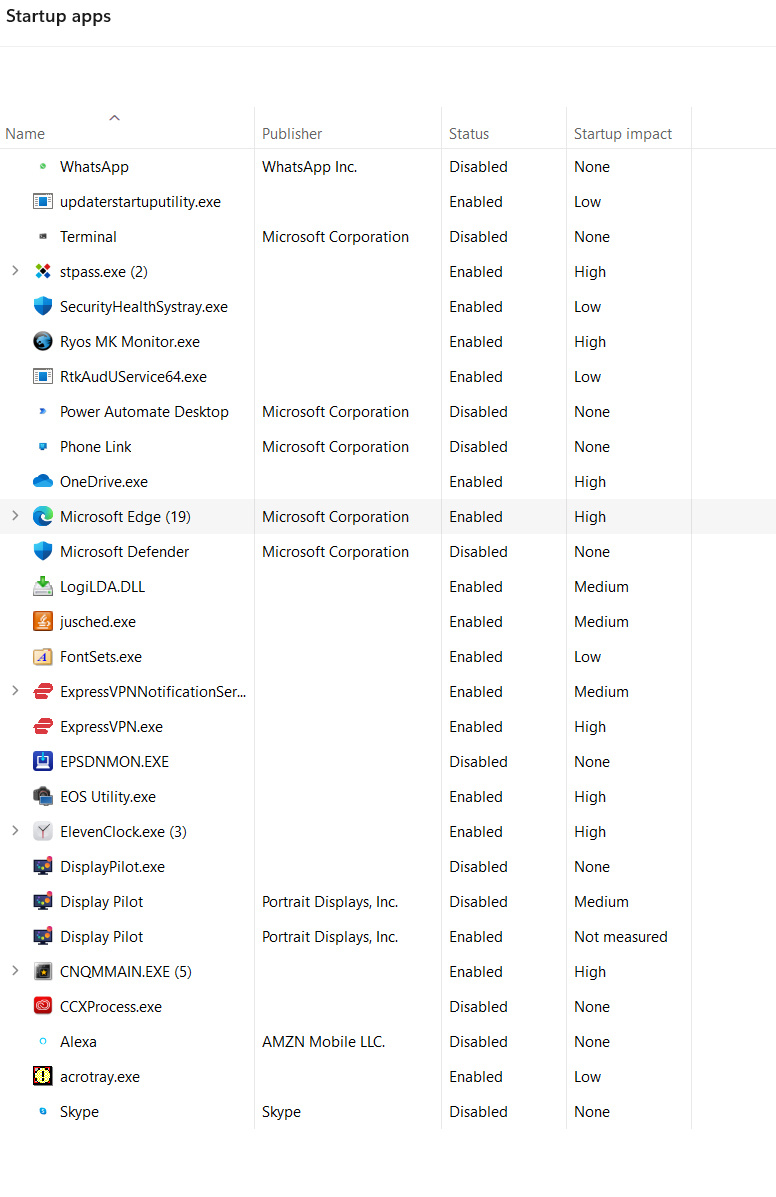Click the CCXProcess.exe Creative Cloud icon
The height and width of the screenshot is (1197, 776).
43,1006
